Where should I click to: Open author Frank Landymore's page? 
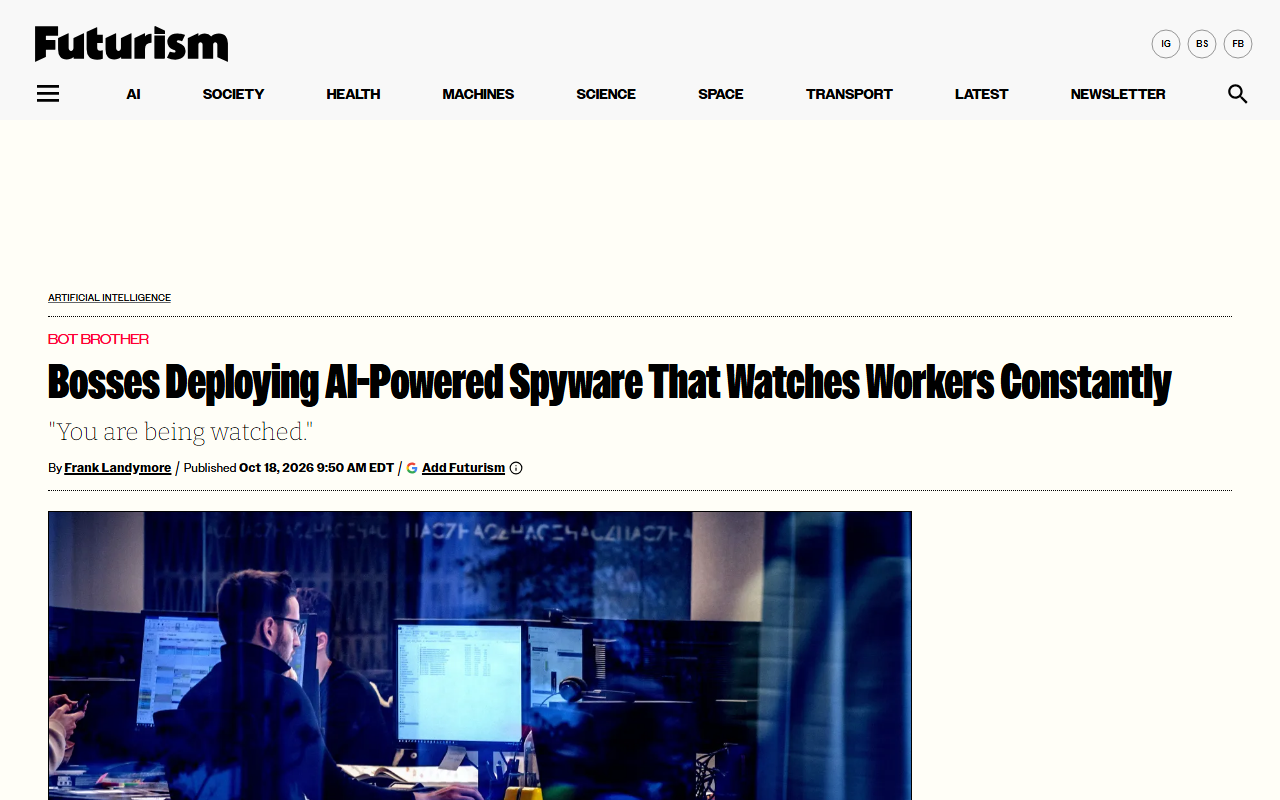point(118,468)
